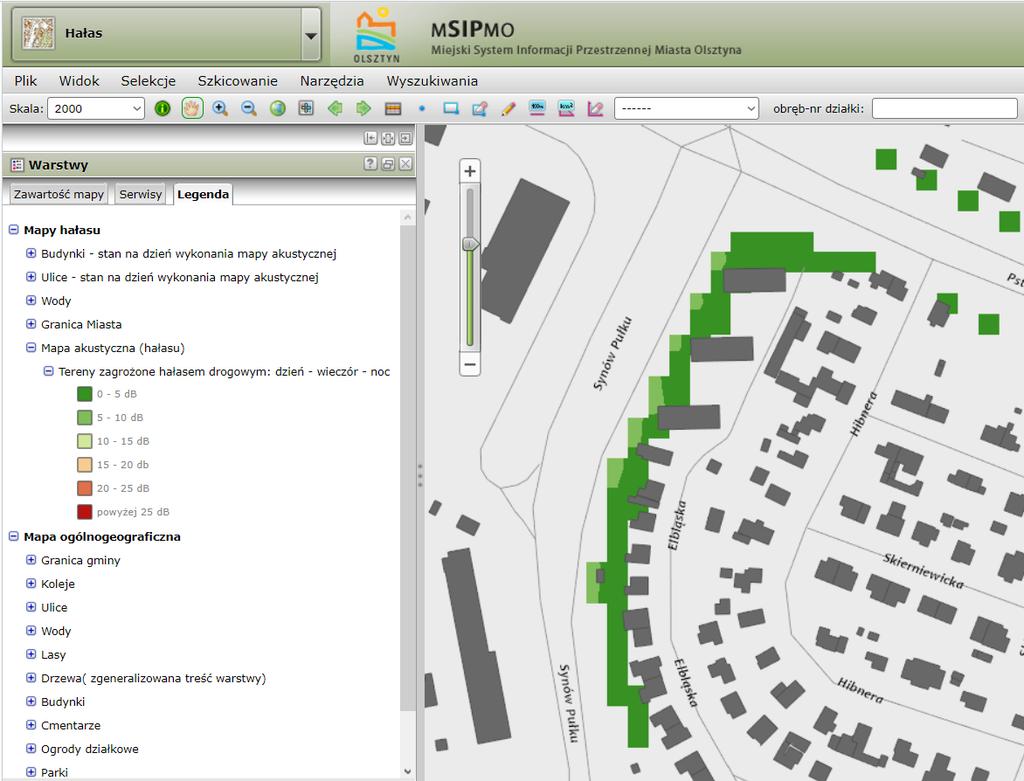Activate the distance measurement tool (100m)
The image size is (1024, 781).
[x=537, y=108]
